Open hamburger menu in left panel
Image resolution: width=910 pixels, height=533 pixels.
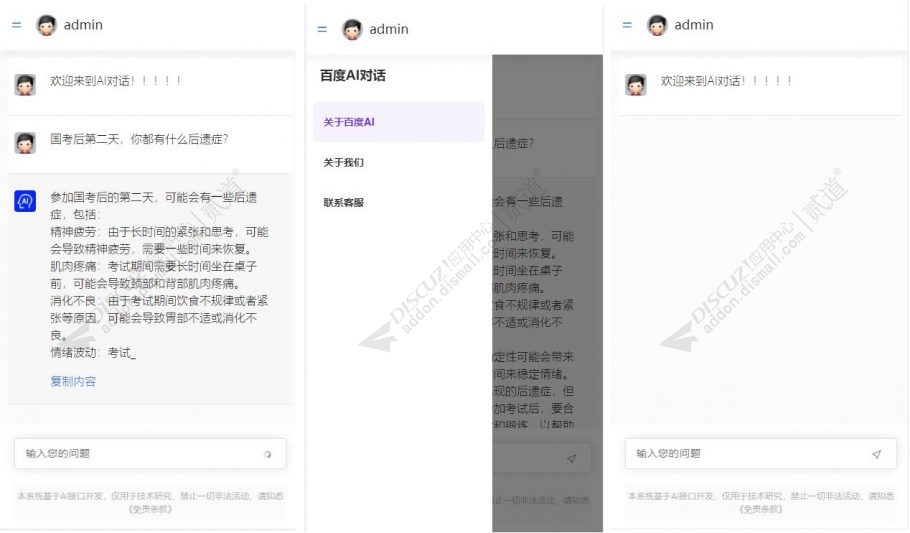point(17,25)
